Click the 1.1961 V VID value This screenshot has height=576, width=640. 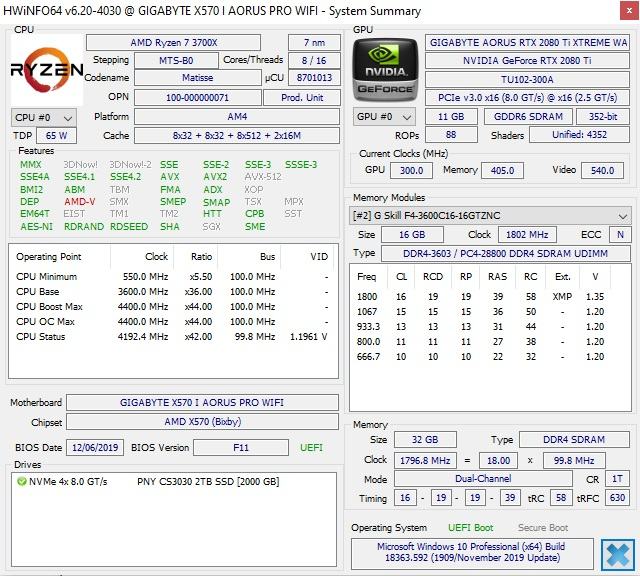pos(309,337)
